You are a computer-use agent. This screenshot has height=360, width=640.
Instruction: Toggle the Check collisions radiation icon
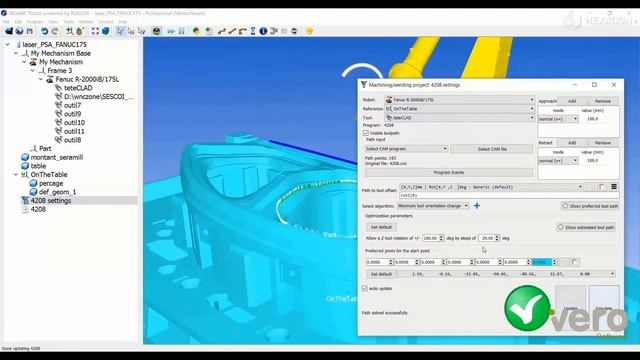[x=156, y=31]
